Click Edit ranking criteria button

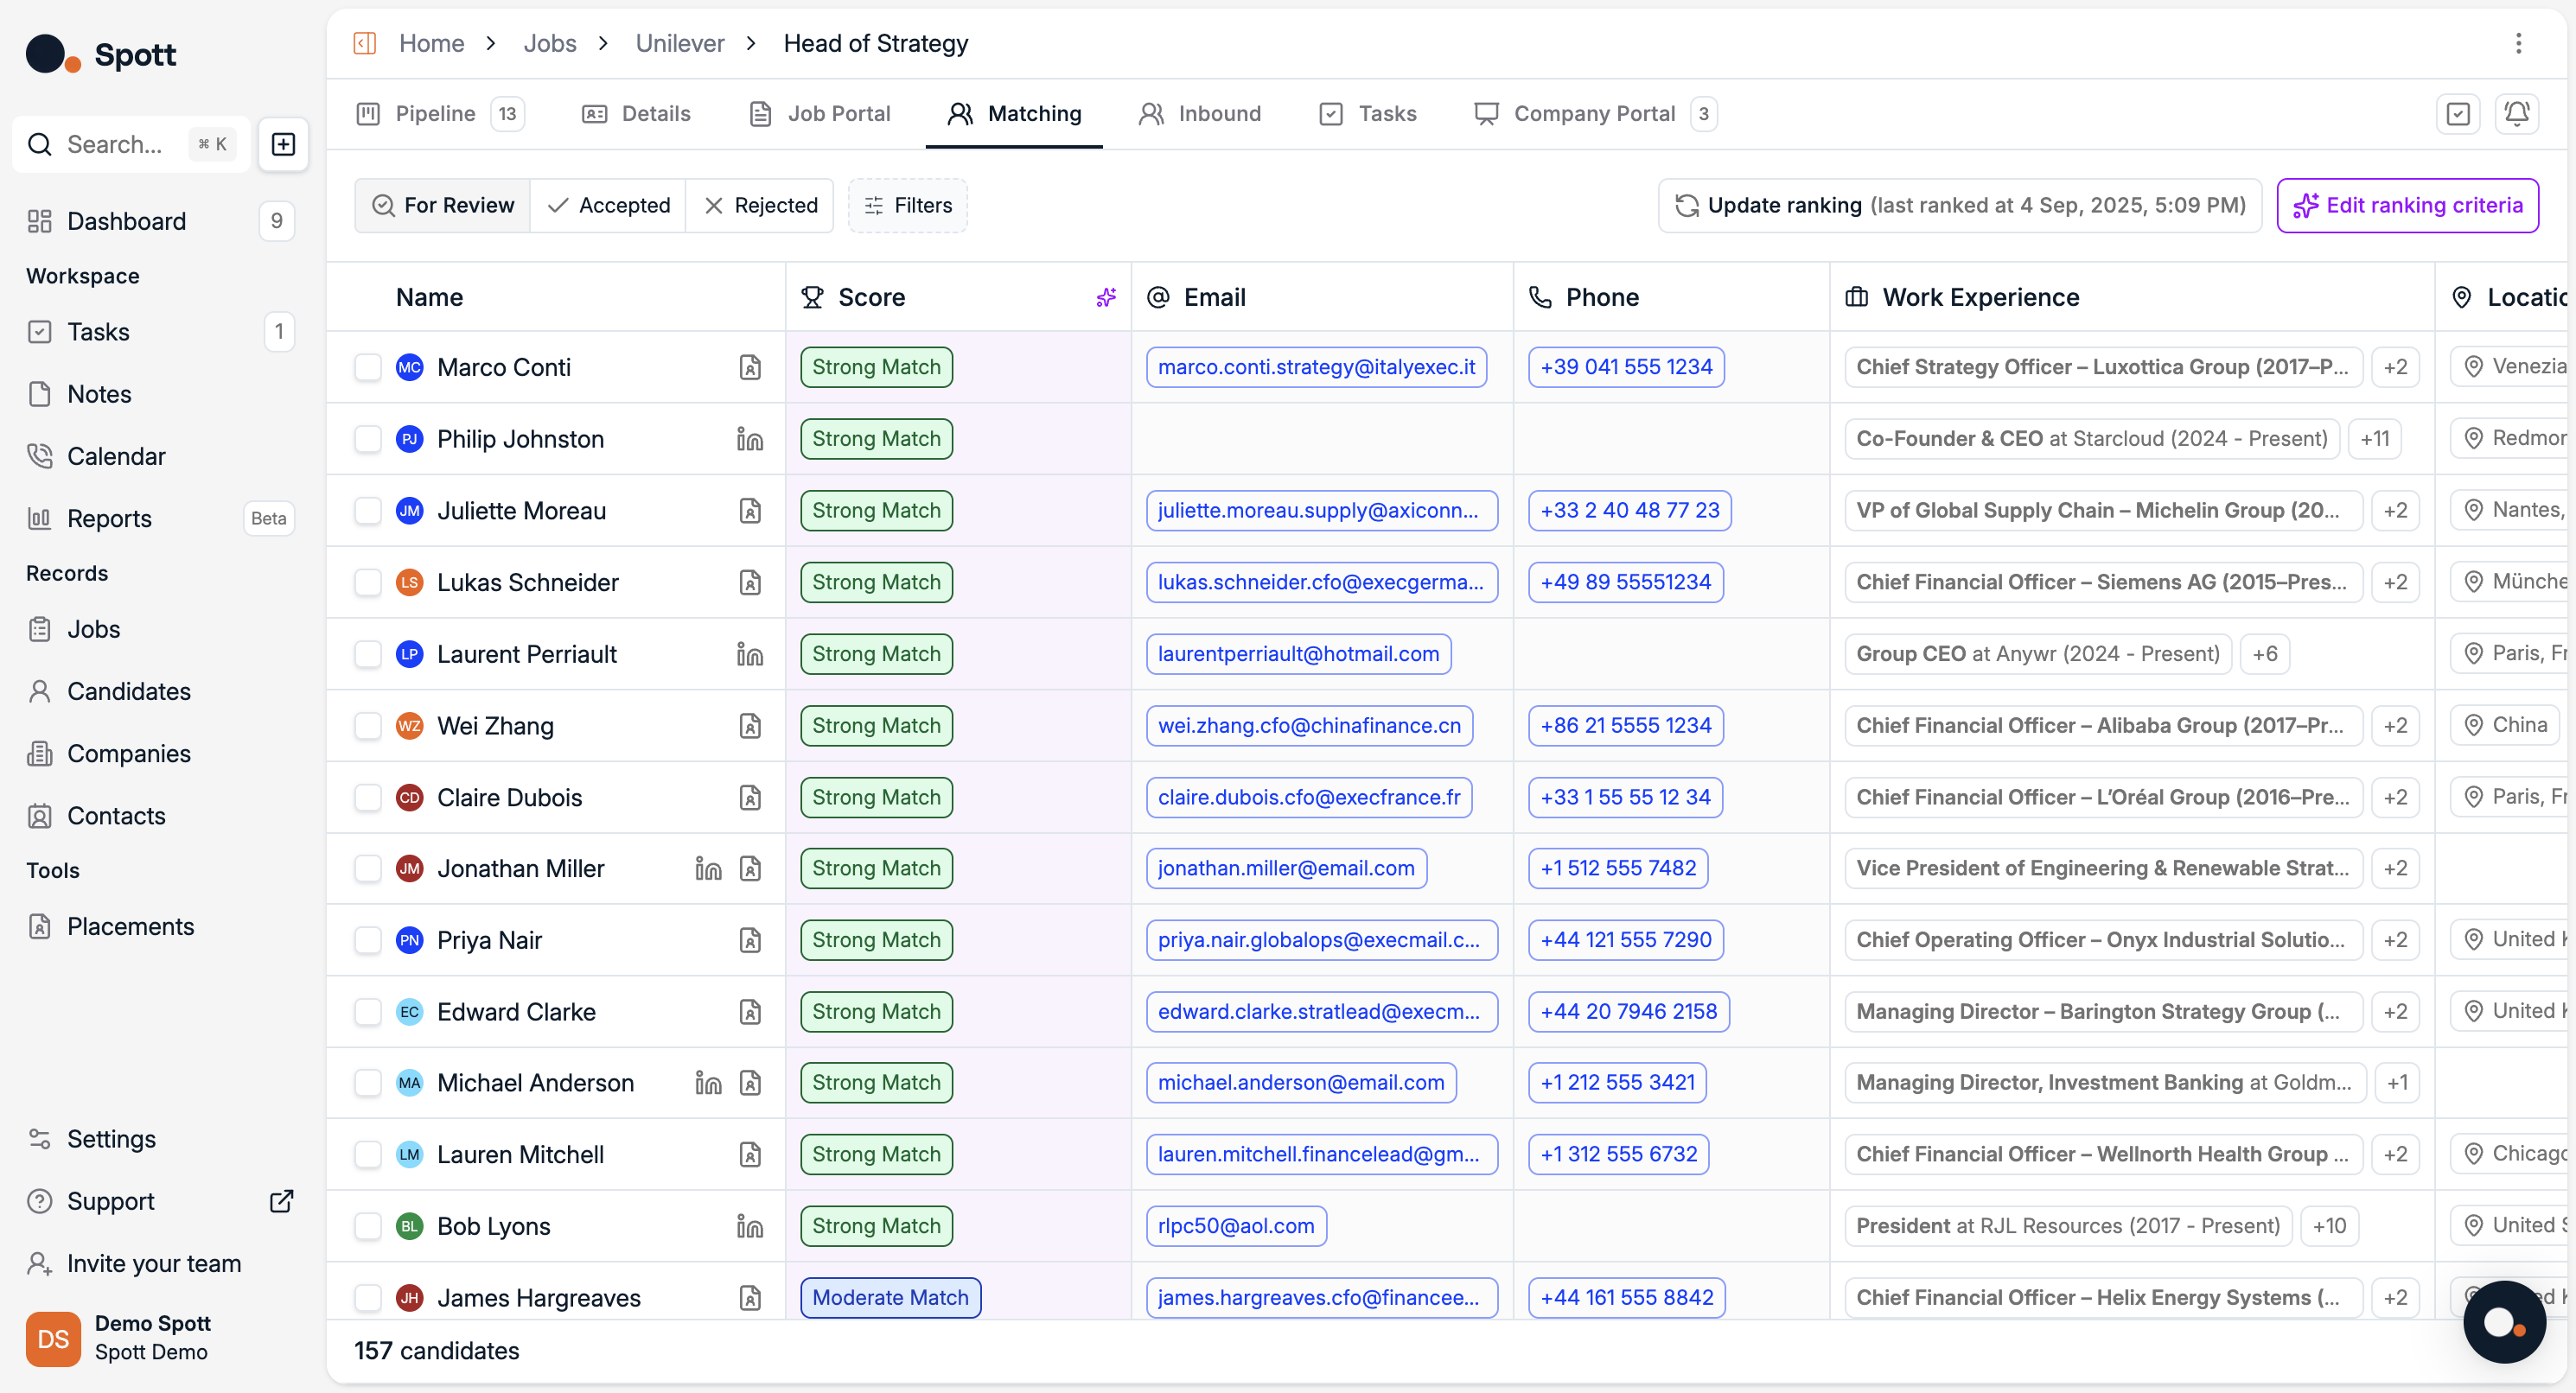click(2407, 205)
